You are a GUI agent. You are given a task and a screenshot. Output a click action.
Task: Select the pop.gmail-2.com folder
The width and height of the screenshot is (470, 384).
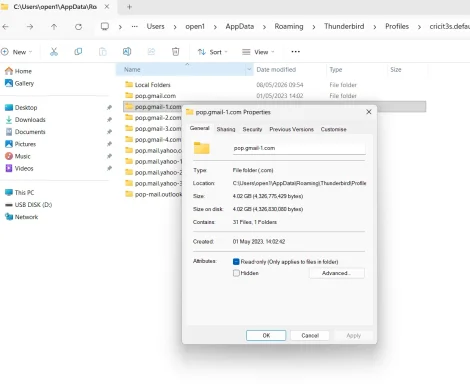153,118
